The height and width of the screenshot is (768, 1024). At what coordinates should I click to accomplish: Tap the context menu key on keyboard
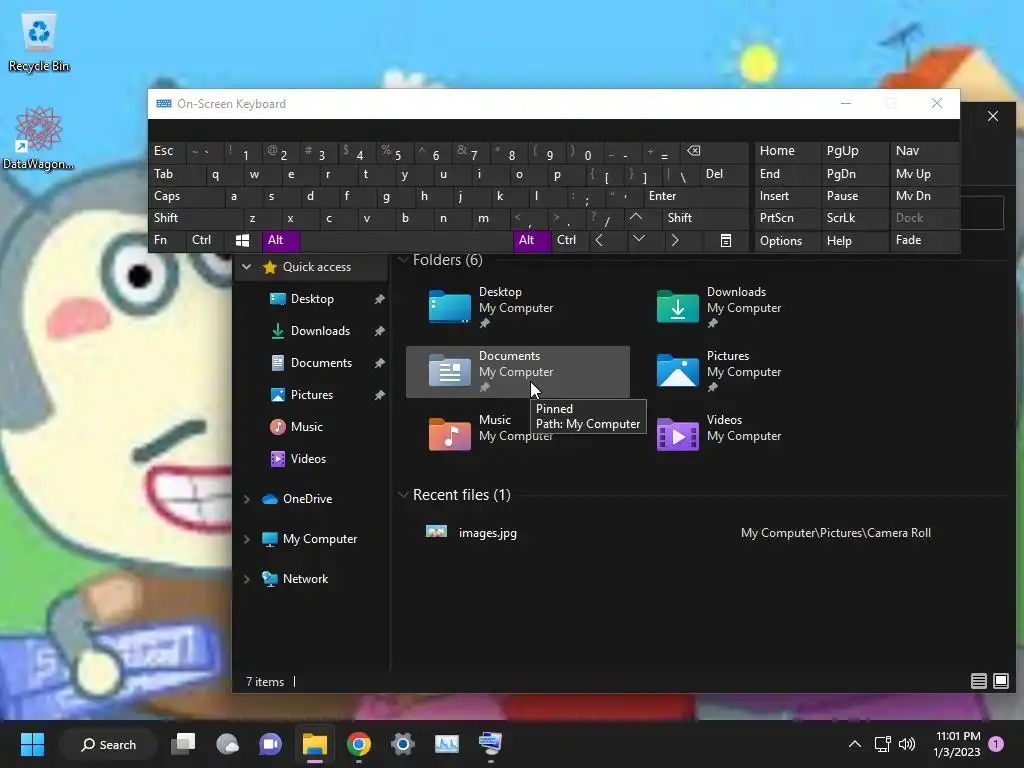pos(726,240)
